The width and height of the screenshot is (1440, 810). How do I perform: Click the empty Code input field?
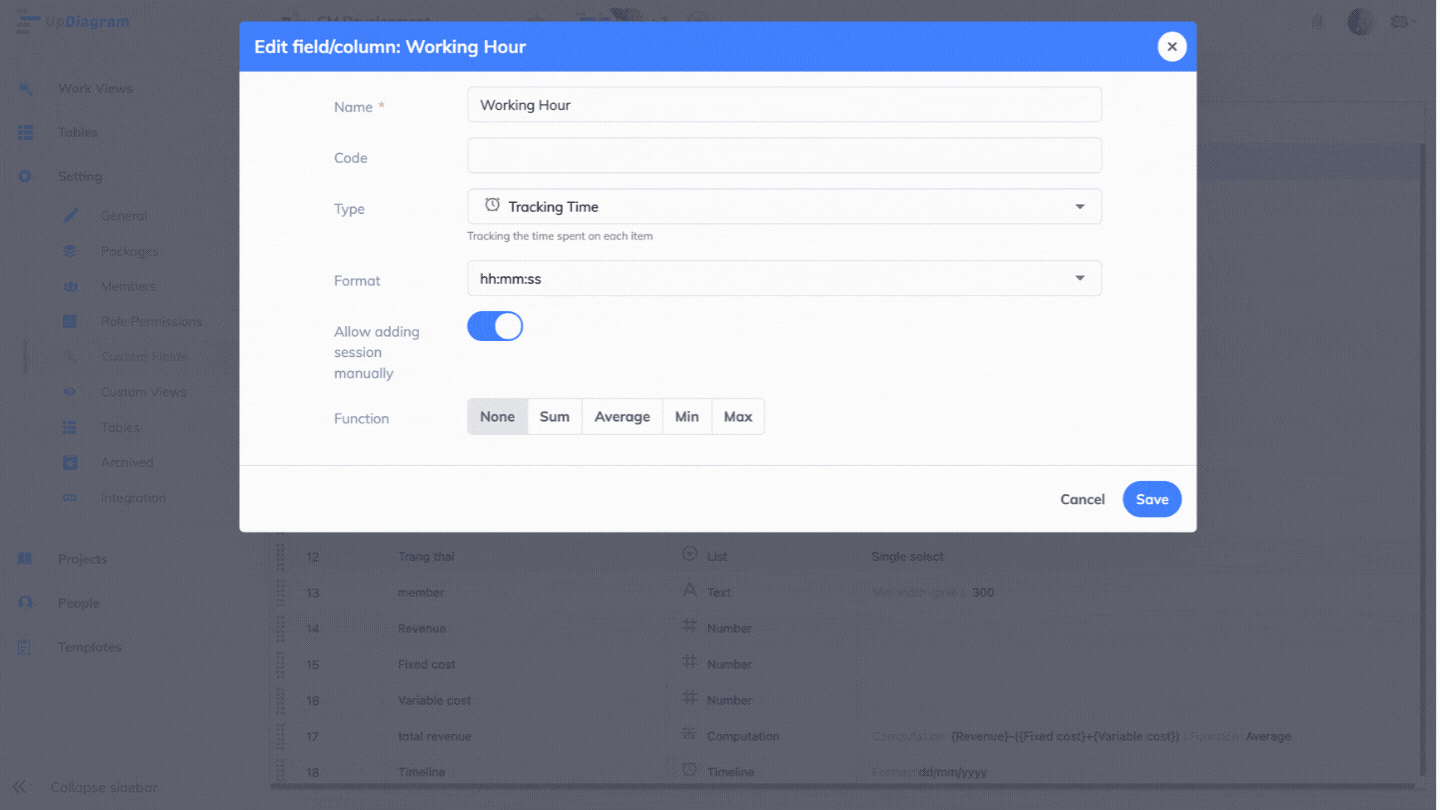click(x=784, y=156)
